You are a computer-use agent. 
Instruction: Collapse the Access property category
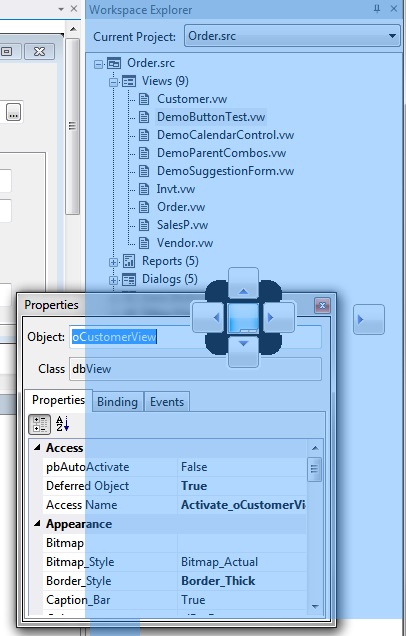37,447
